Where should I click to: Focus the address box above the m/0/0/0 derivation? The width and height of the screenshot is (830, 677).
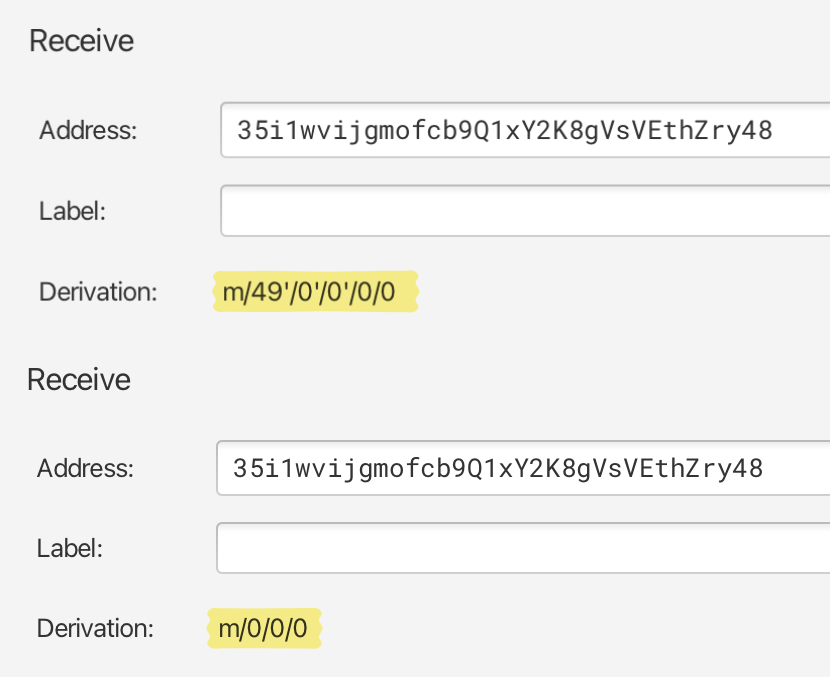pyautogui.click(x=522, y=468)
